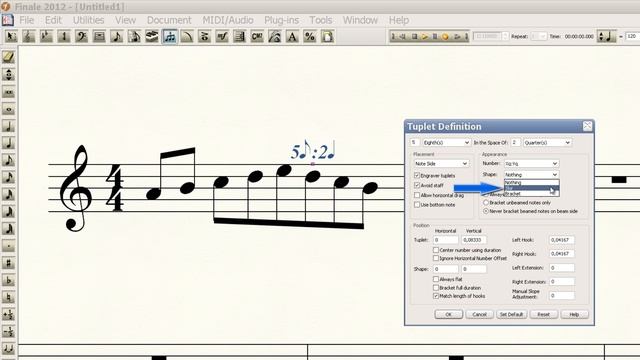Toggle Match length of hooks checkbox
640x360 pixels.
pyautogui.click(x=436, y=296)
